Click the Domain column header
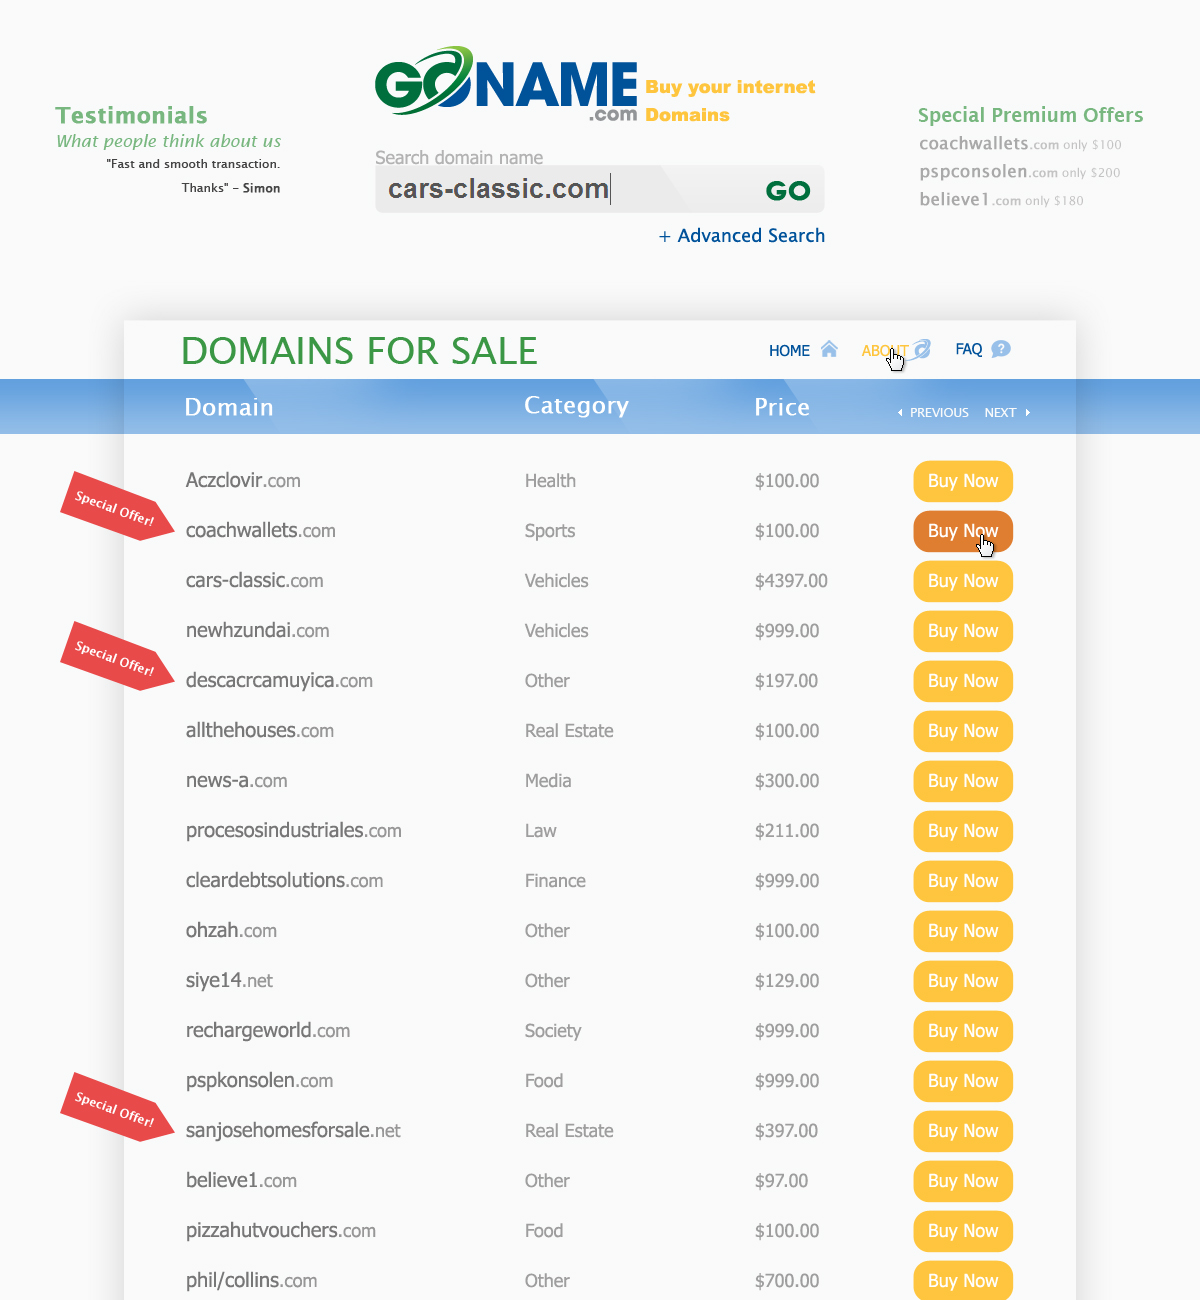The height and width of the screenshot is (1300, 1200). coord(229,407)
